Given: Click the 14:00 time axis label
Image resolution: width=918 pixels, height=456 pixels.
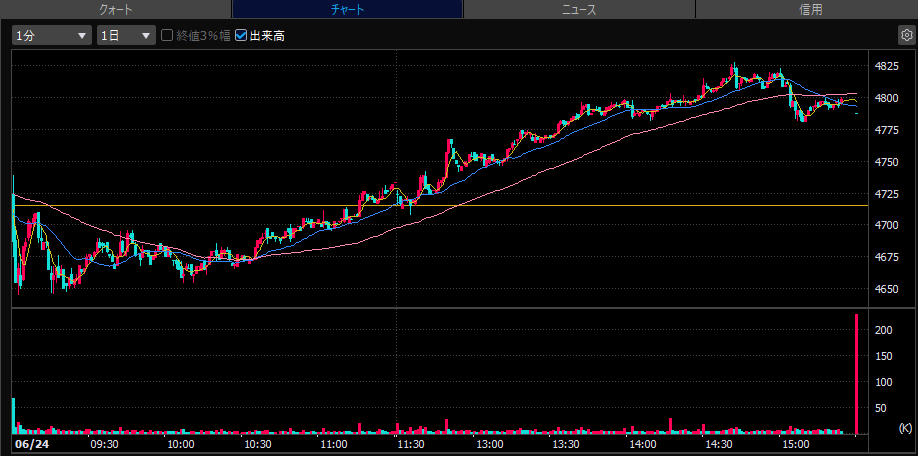Looking at the screenshot, I should click(x=643, y=444).
